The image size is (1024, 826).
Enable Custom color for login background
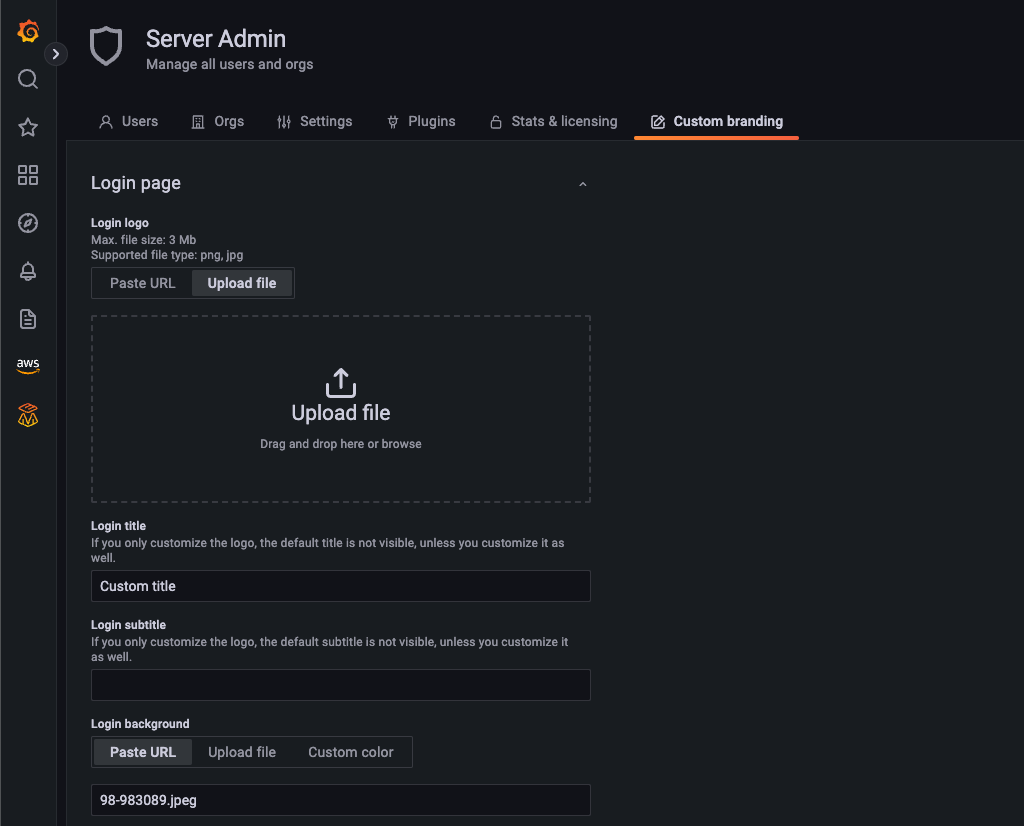tap(350, 751)
